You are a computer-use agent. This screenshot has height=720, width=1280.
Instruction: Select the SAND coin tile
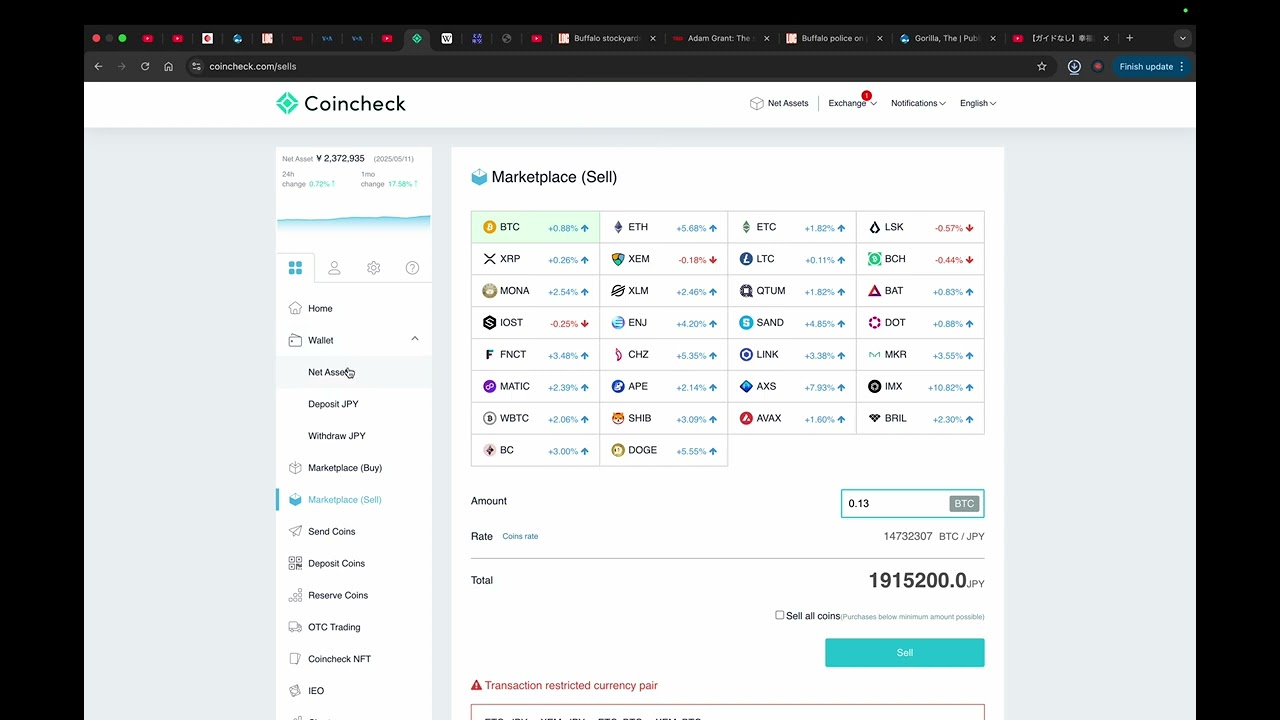click(x=792, y=323)
